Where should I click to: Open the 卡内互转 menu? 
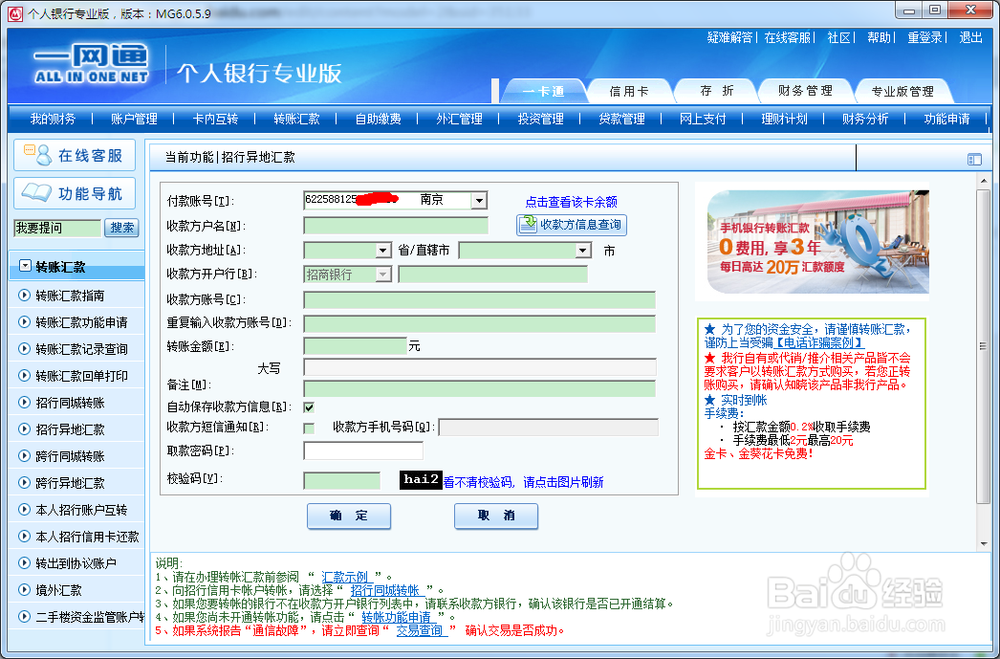pyautogui.click(x=215, y=119)
